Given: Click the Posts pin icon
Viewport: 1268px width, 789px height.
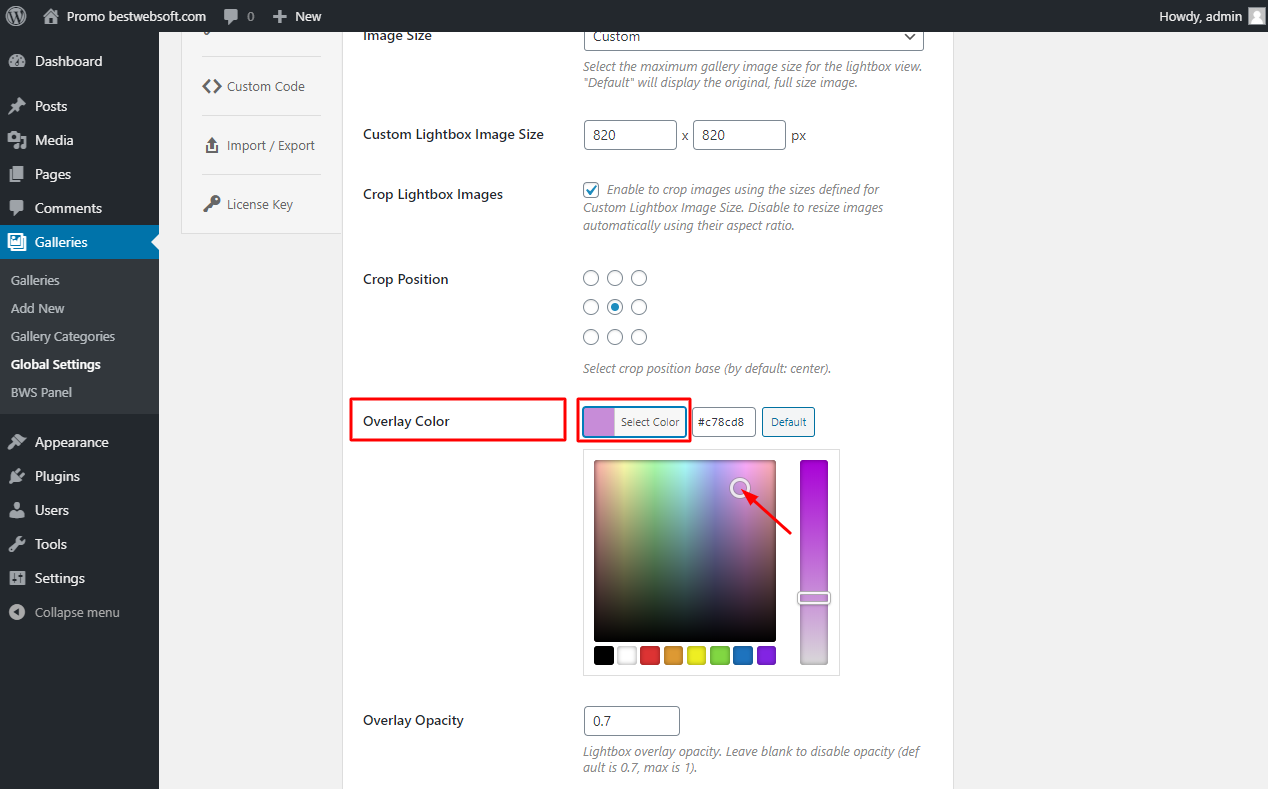Looking at the screenshot, I should click(x=17, y=106).
